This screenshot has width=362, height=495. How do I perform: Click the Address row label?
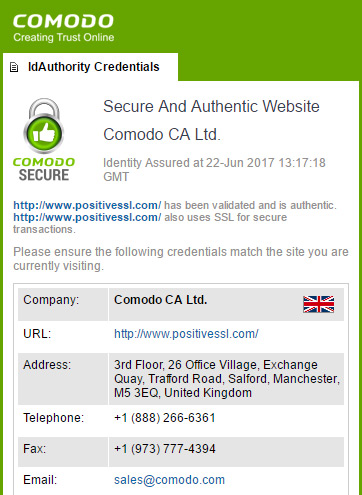pos(47,365)
